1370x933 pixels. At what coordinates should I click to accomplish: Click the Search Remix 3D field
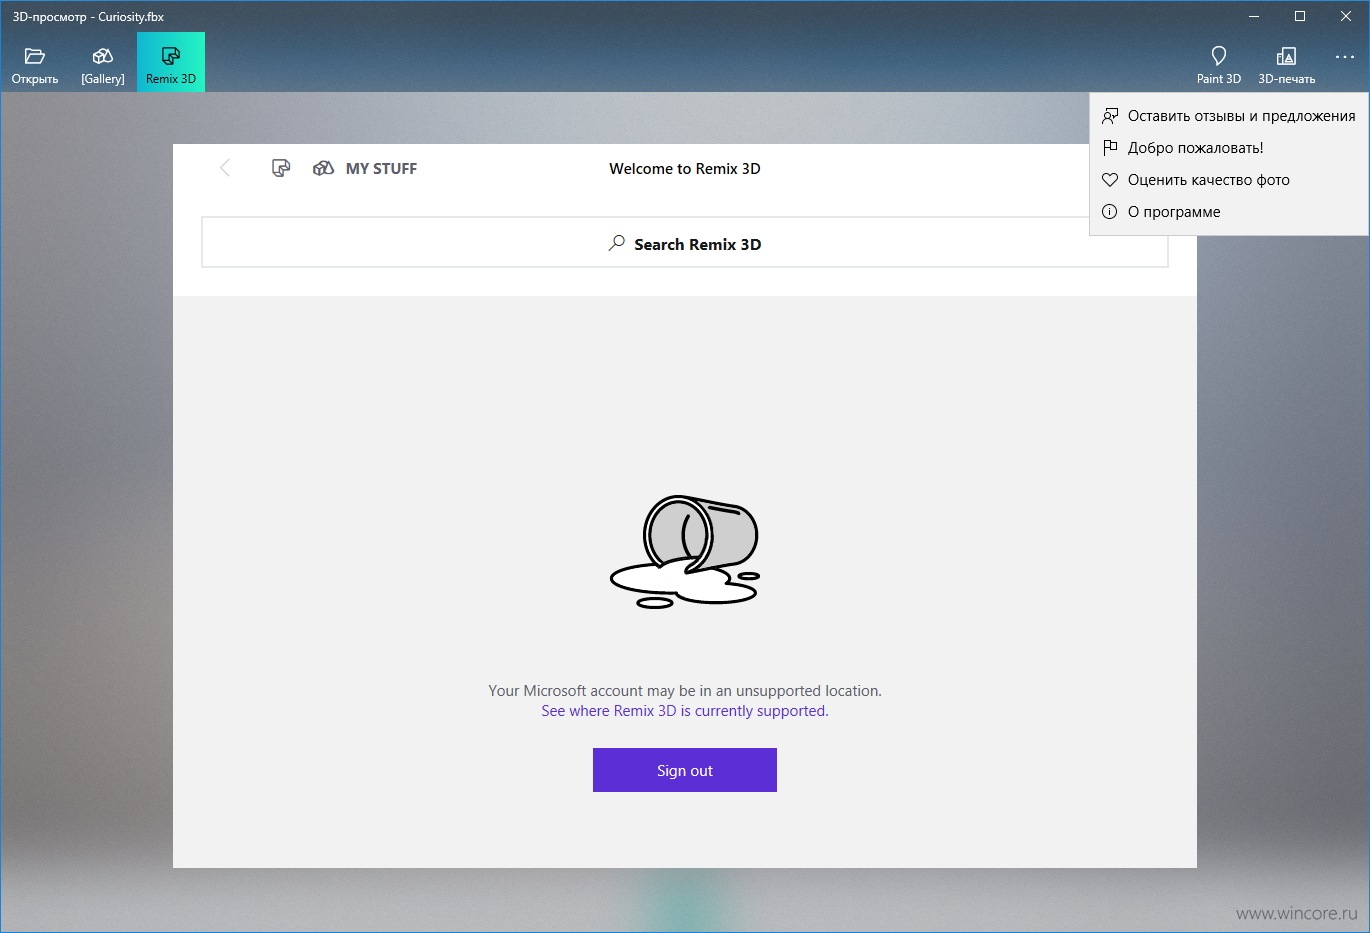685,243
